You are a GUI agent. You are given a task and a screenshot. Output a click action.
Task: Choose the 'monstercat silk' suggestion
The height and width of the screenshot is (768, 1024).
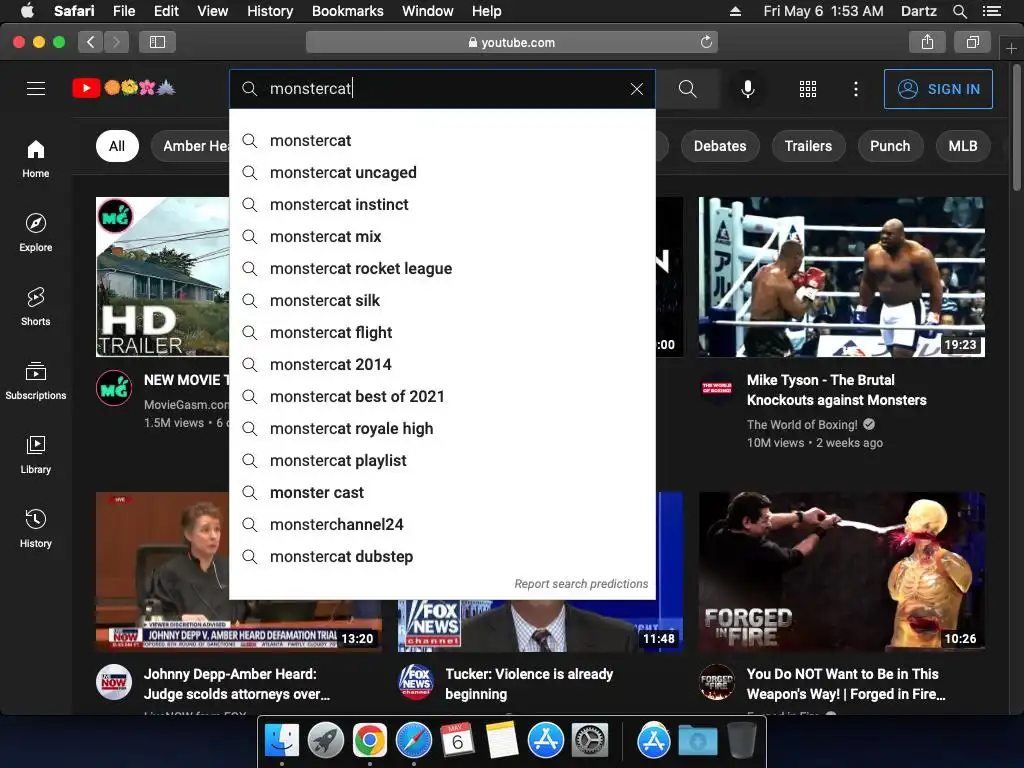coord(442,300)
